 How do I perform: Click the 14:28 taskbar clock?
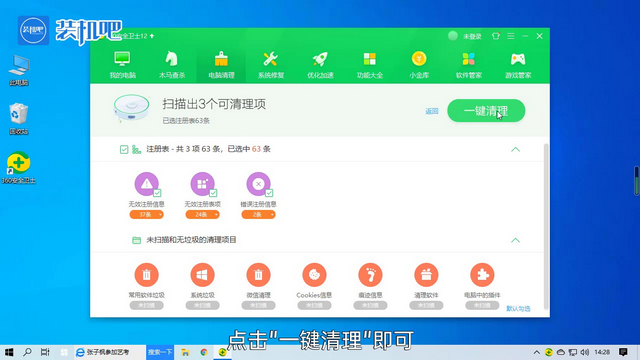coord(602,352)
